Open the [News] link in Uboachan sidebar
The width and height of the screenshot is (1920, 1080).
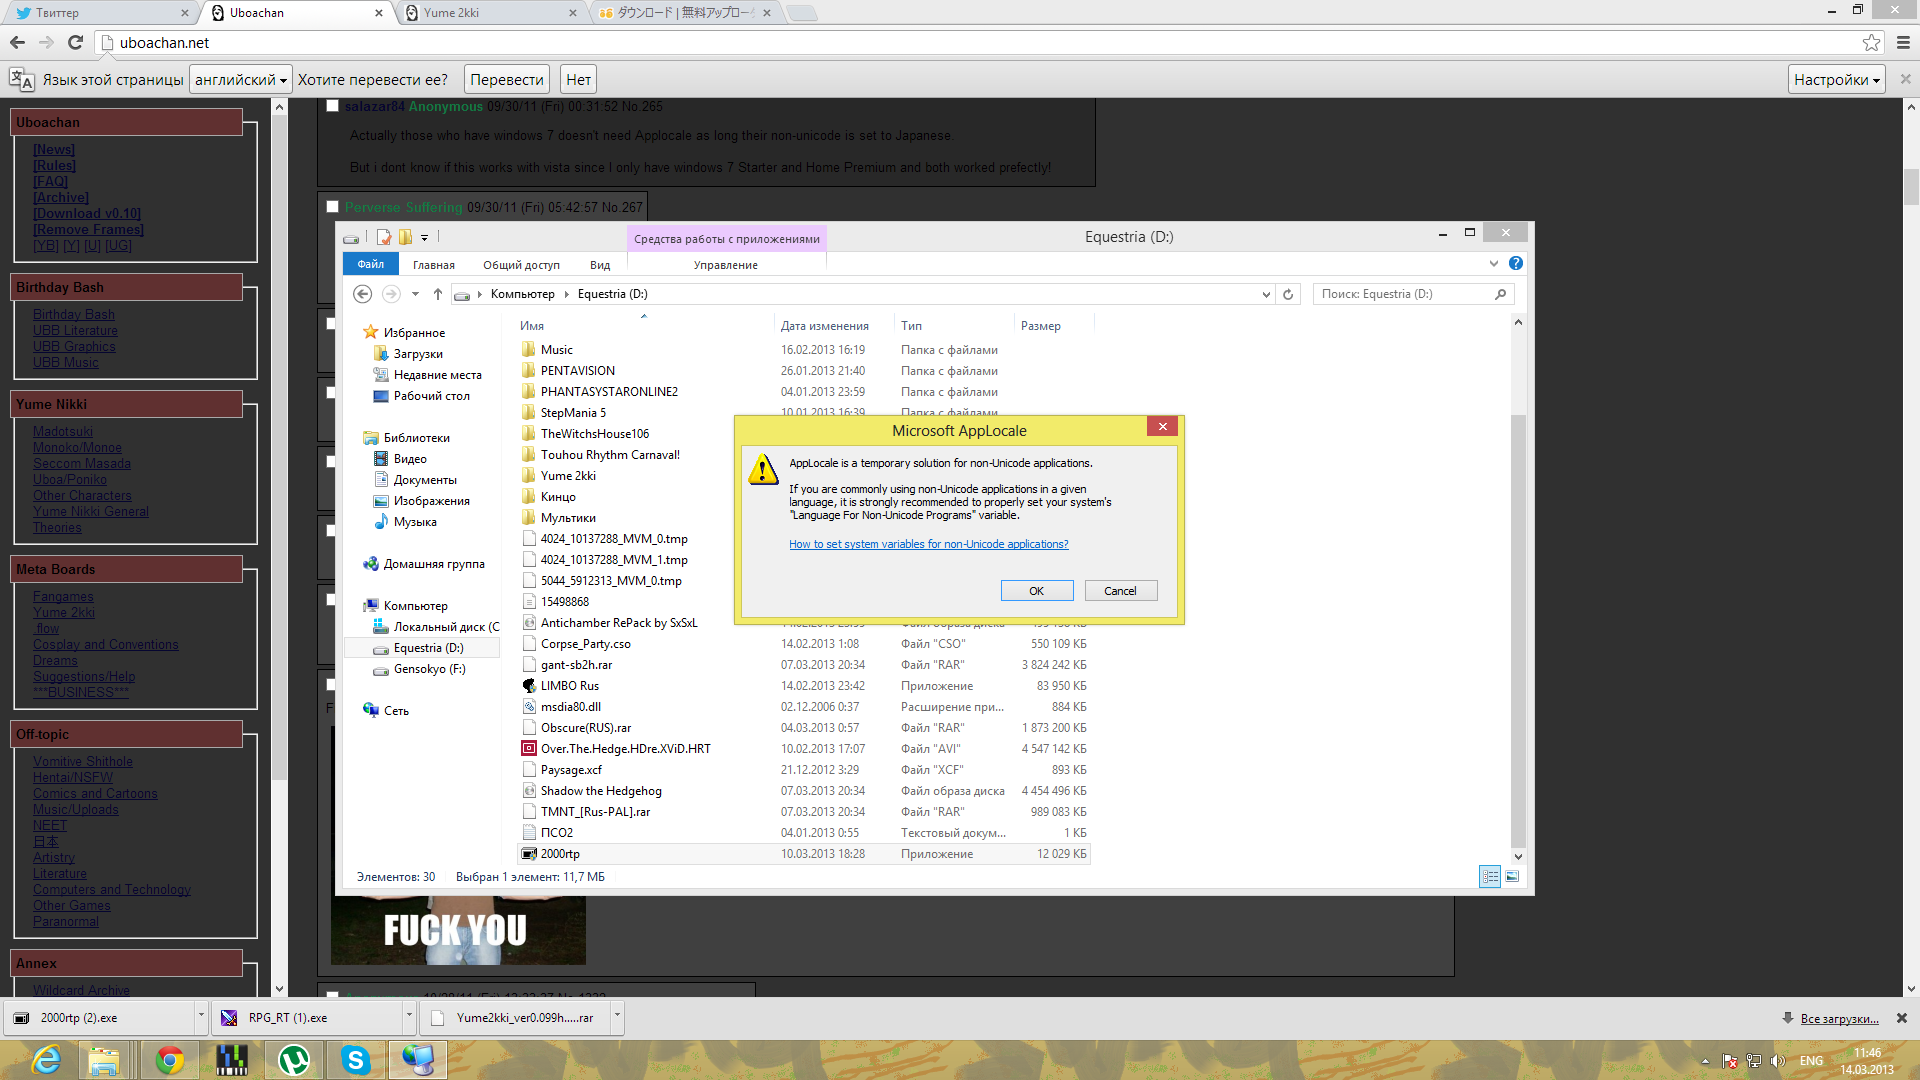54,149
